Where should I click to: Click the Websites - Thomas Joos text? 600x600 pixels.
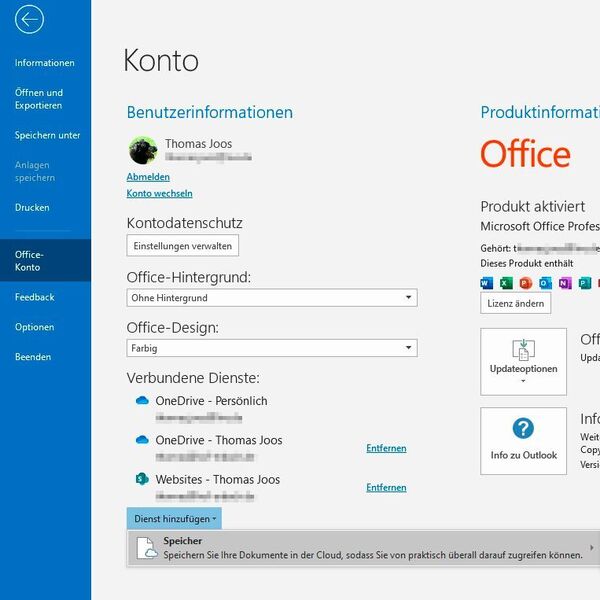[x=218, y=479]
